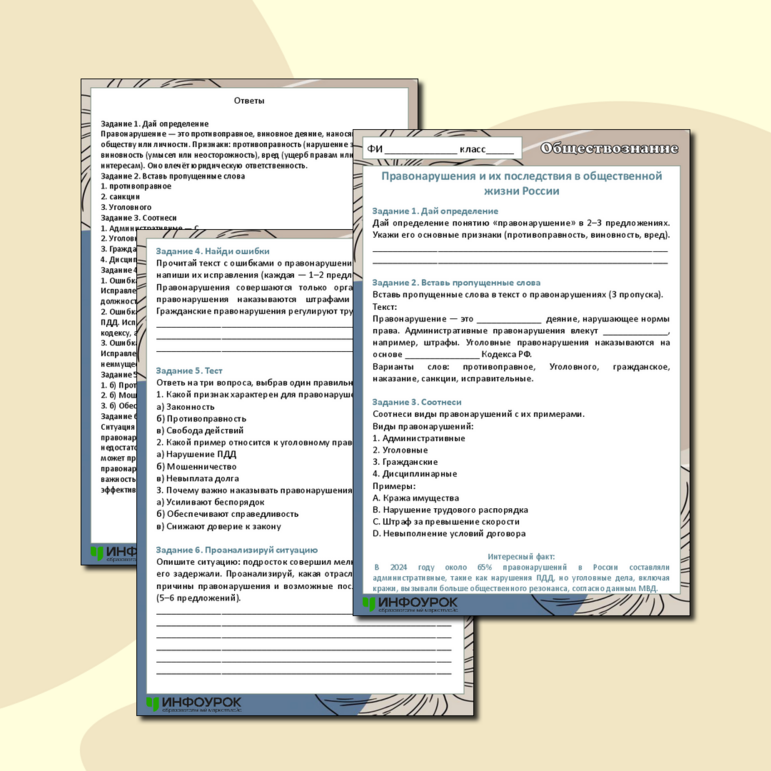This screenshot has height=771, width=771.
Task: Click the Задание 1. Дай определение heading
Action: point(435,211)
